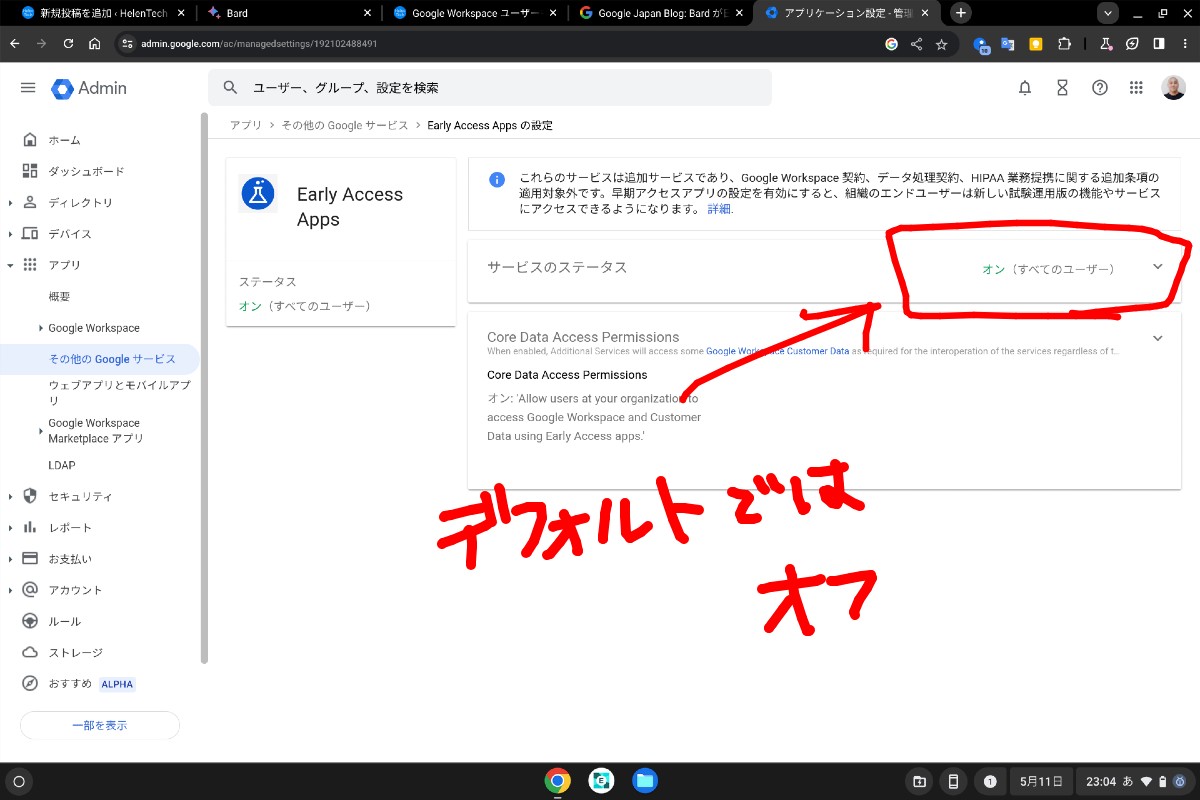Expand Google Workspace in the sidebar
The height and width of the screenshot is (800, 1200).
[x=42, y=327]
